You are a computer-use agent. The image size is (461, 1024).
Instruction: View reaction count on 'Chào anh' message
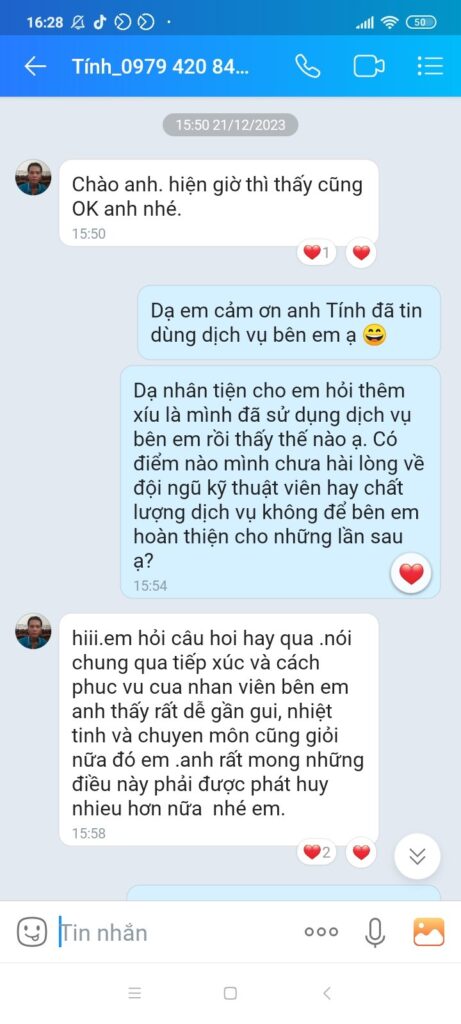(317, 252)
